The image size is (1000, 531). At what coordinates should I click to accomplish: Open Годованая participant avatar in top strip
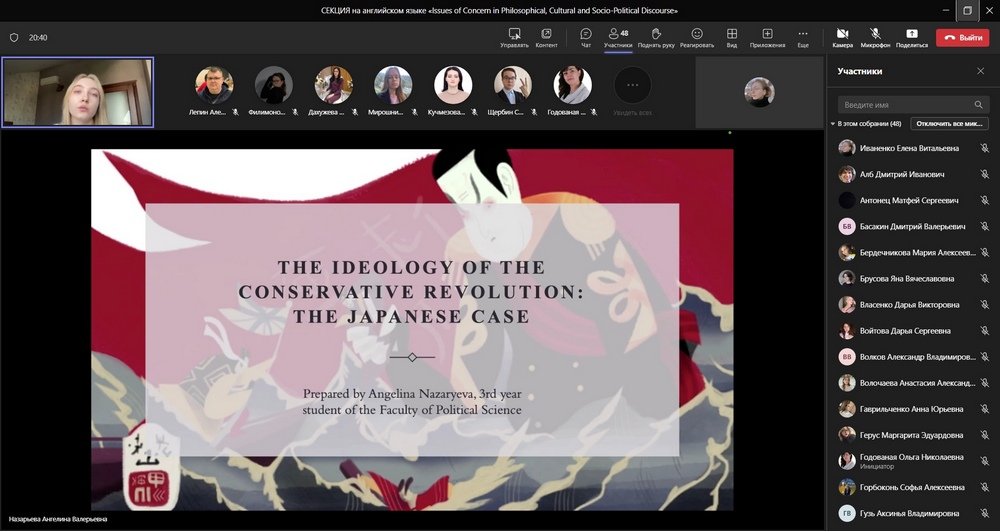point(572,85)
